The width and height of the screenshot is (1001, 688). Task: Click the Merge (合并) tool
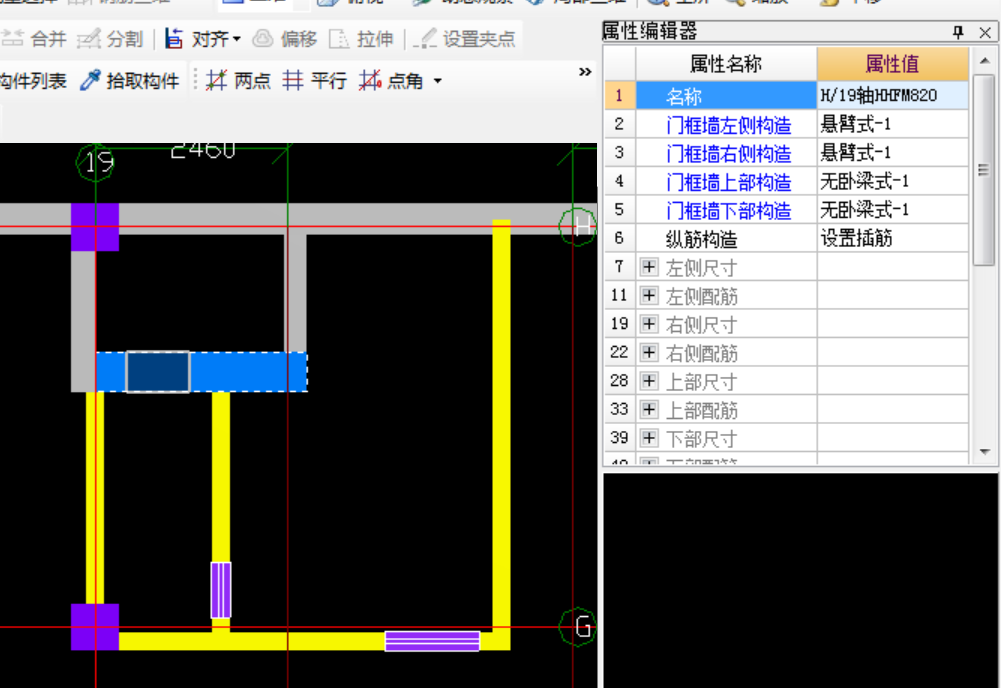(34, 39)
